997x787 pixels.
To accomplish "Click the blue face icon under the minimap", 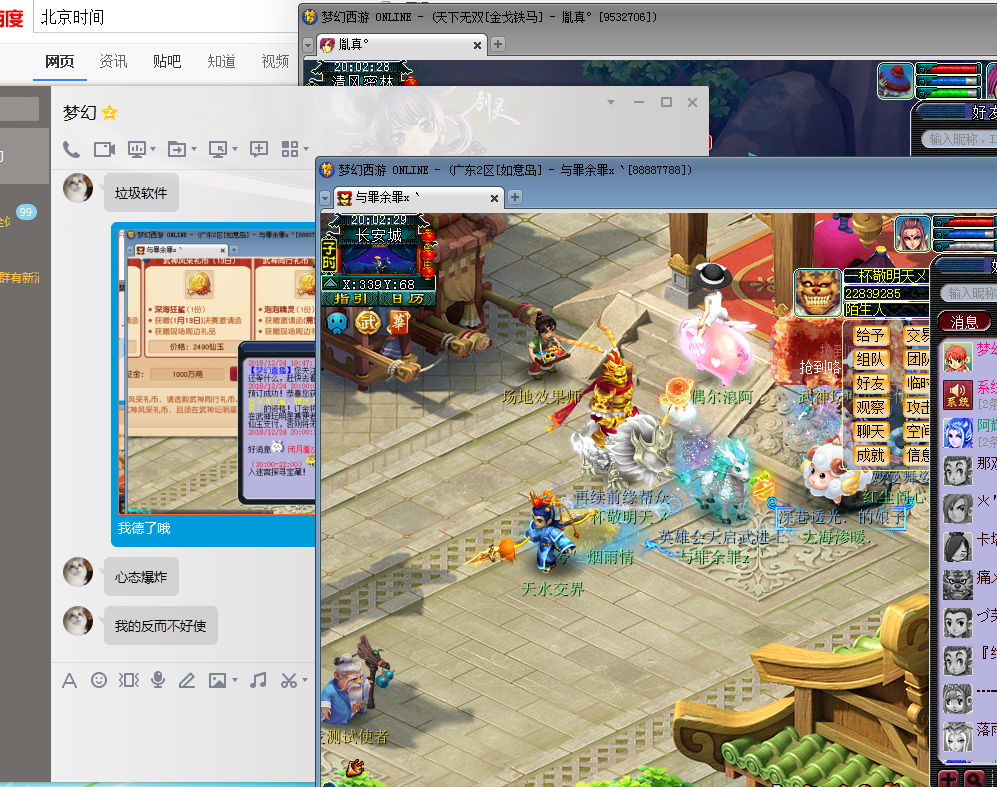I will pos(336,323).
